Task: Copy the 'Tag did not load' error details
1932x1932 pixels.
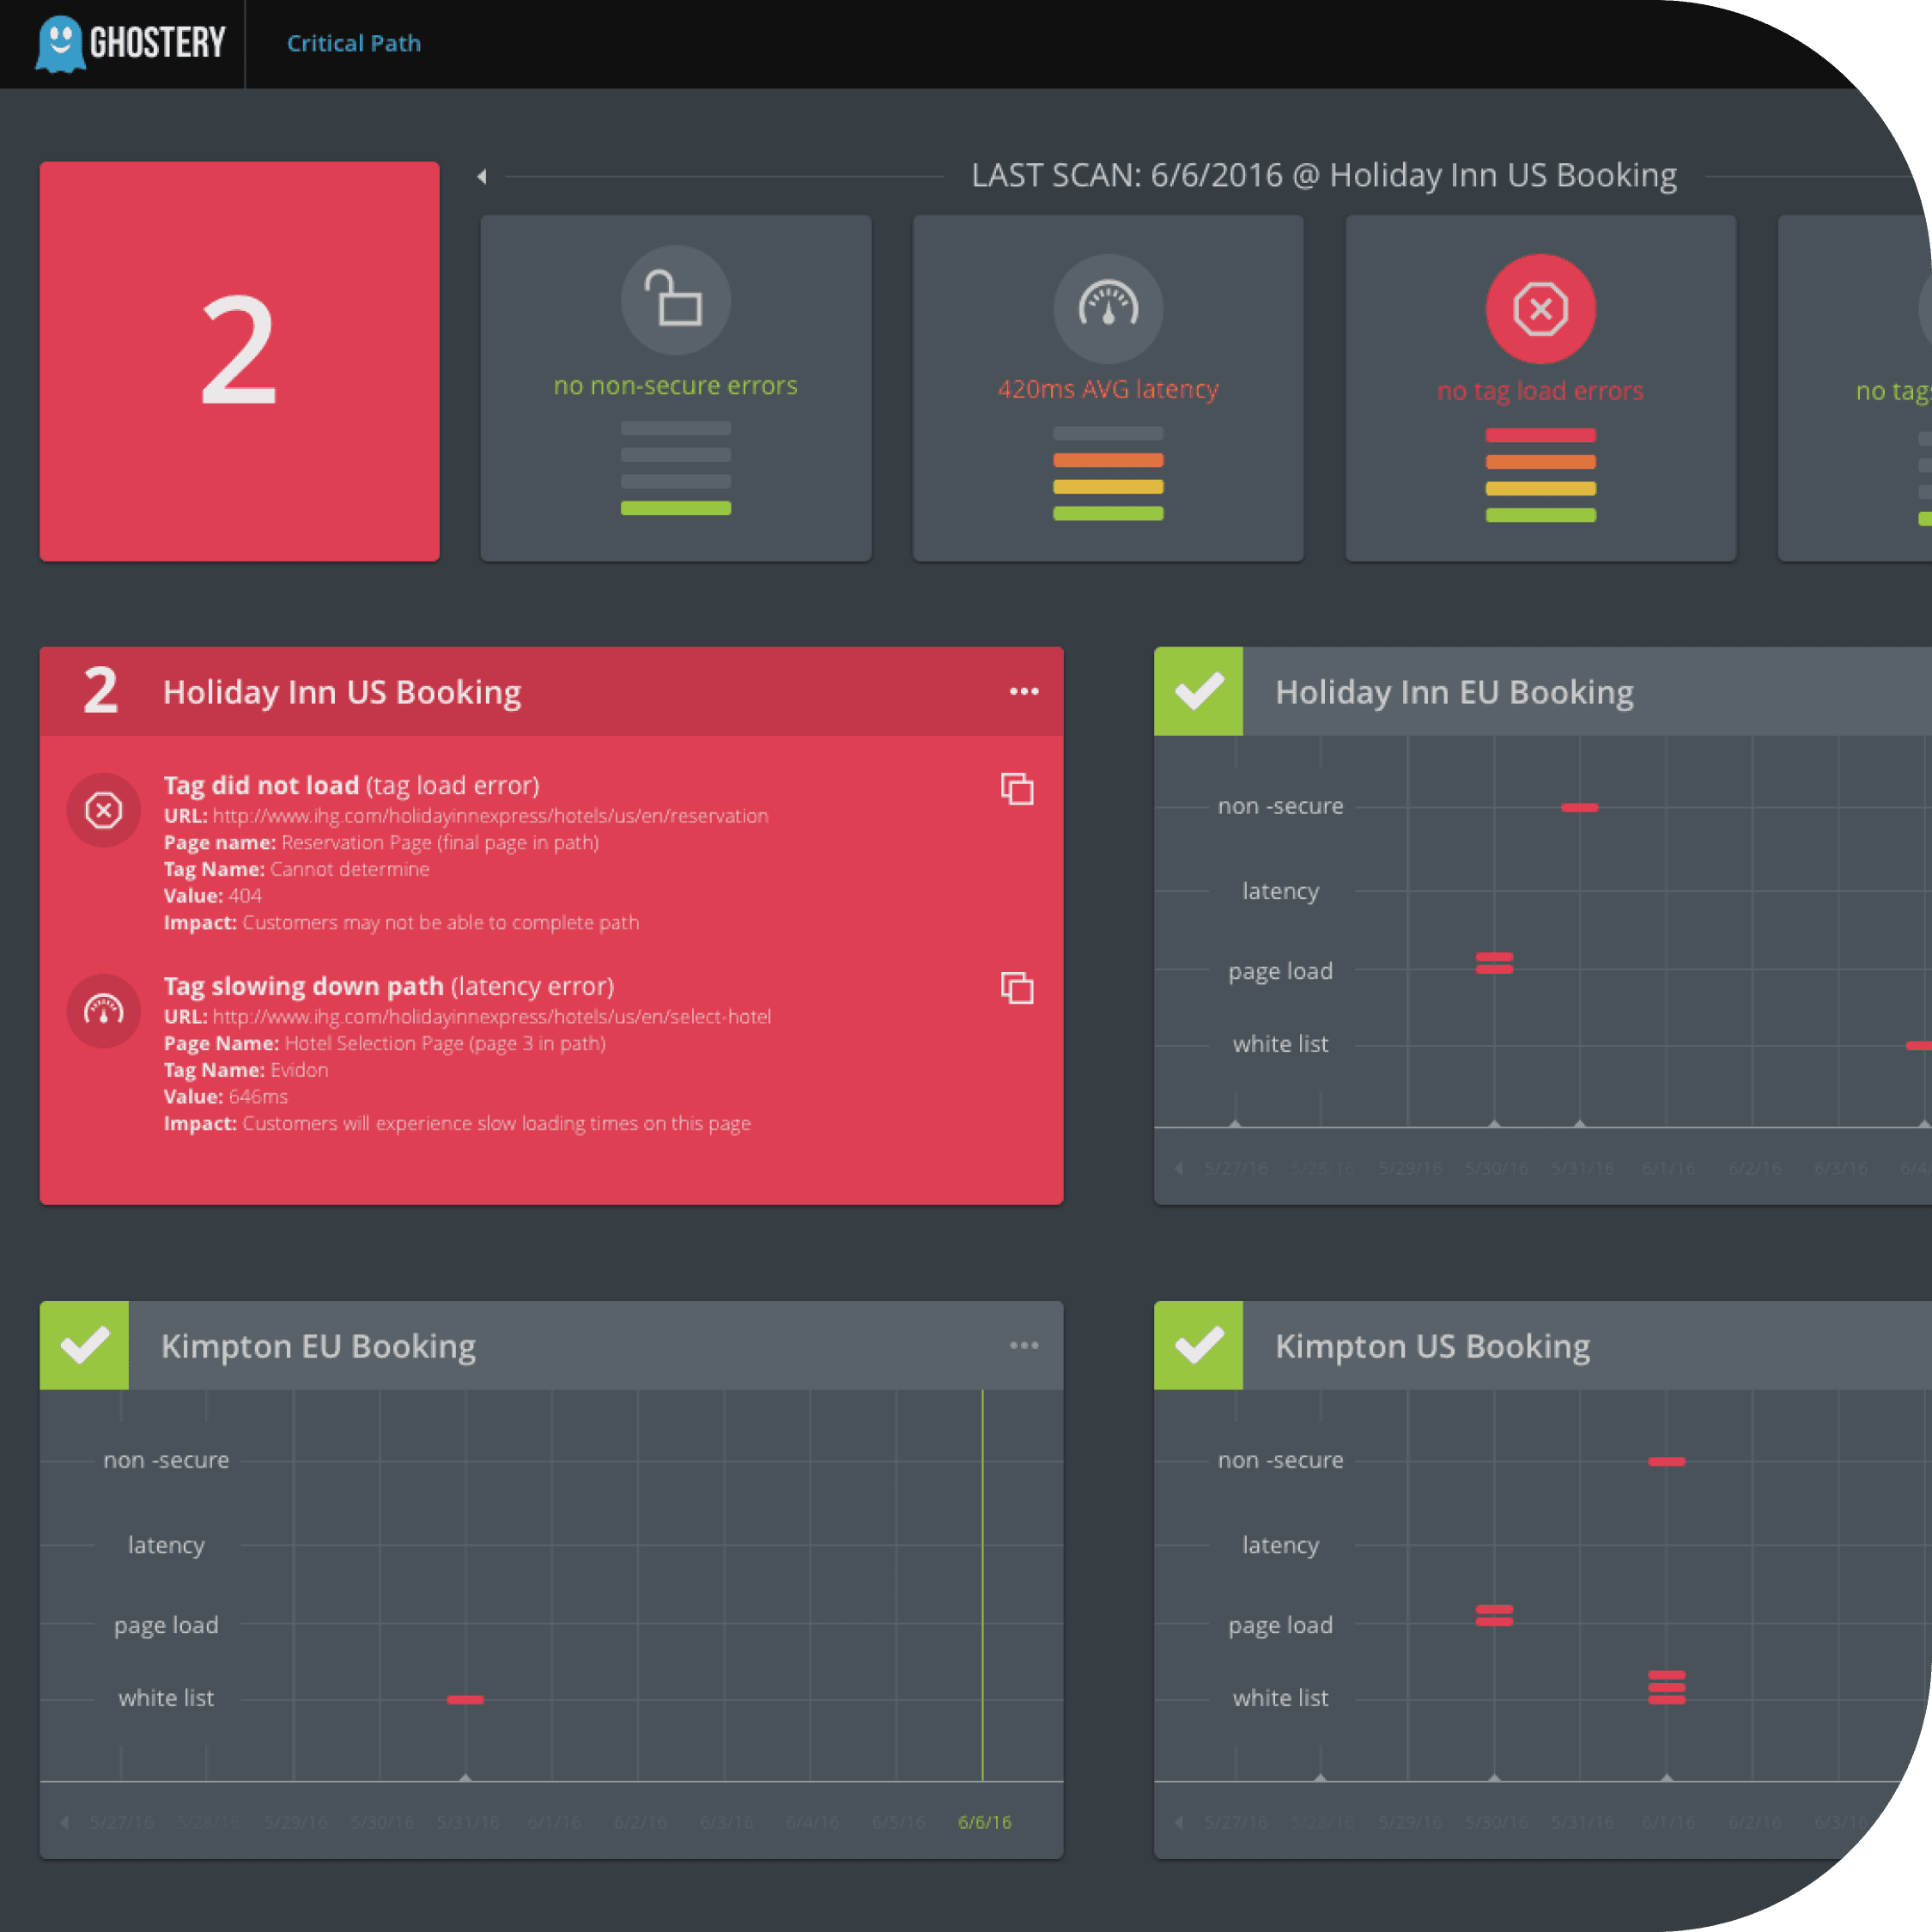Action: [x=1017, y=789]
